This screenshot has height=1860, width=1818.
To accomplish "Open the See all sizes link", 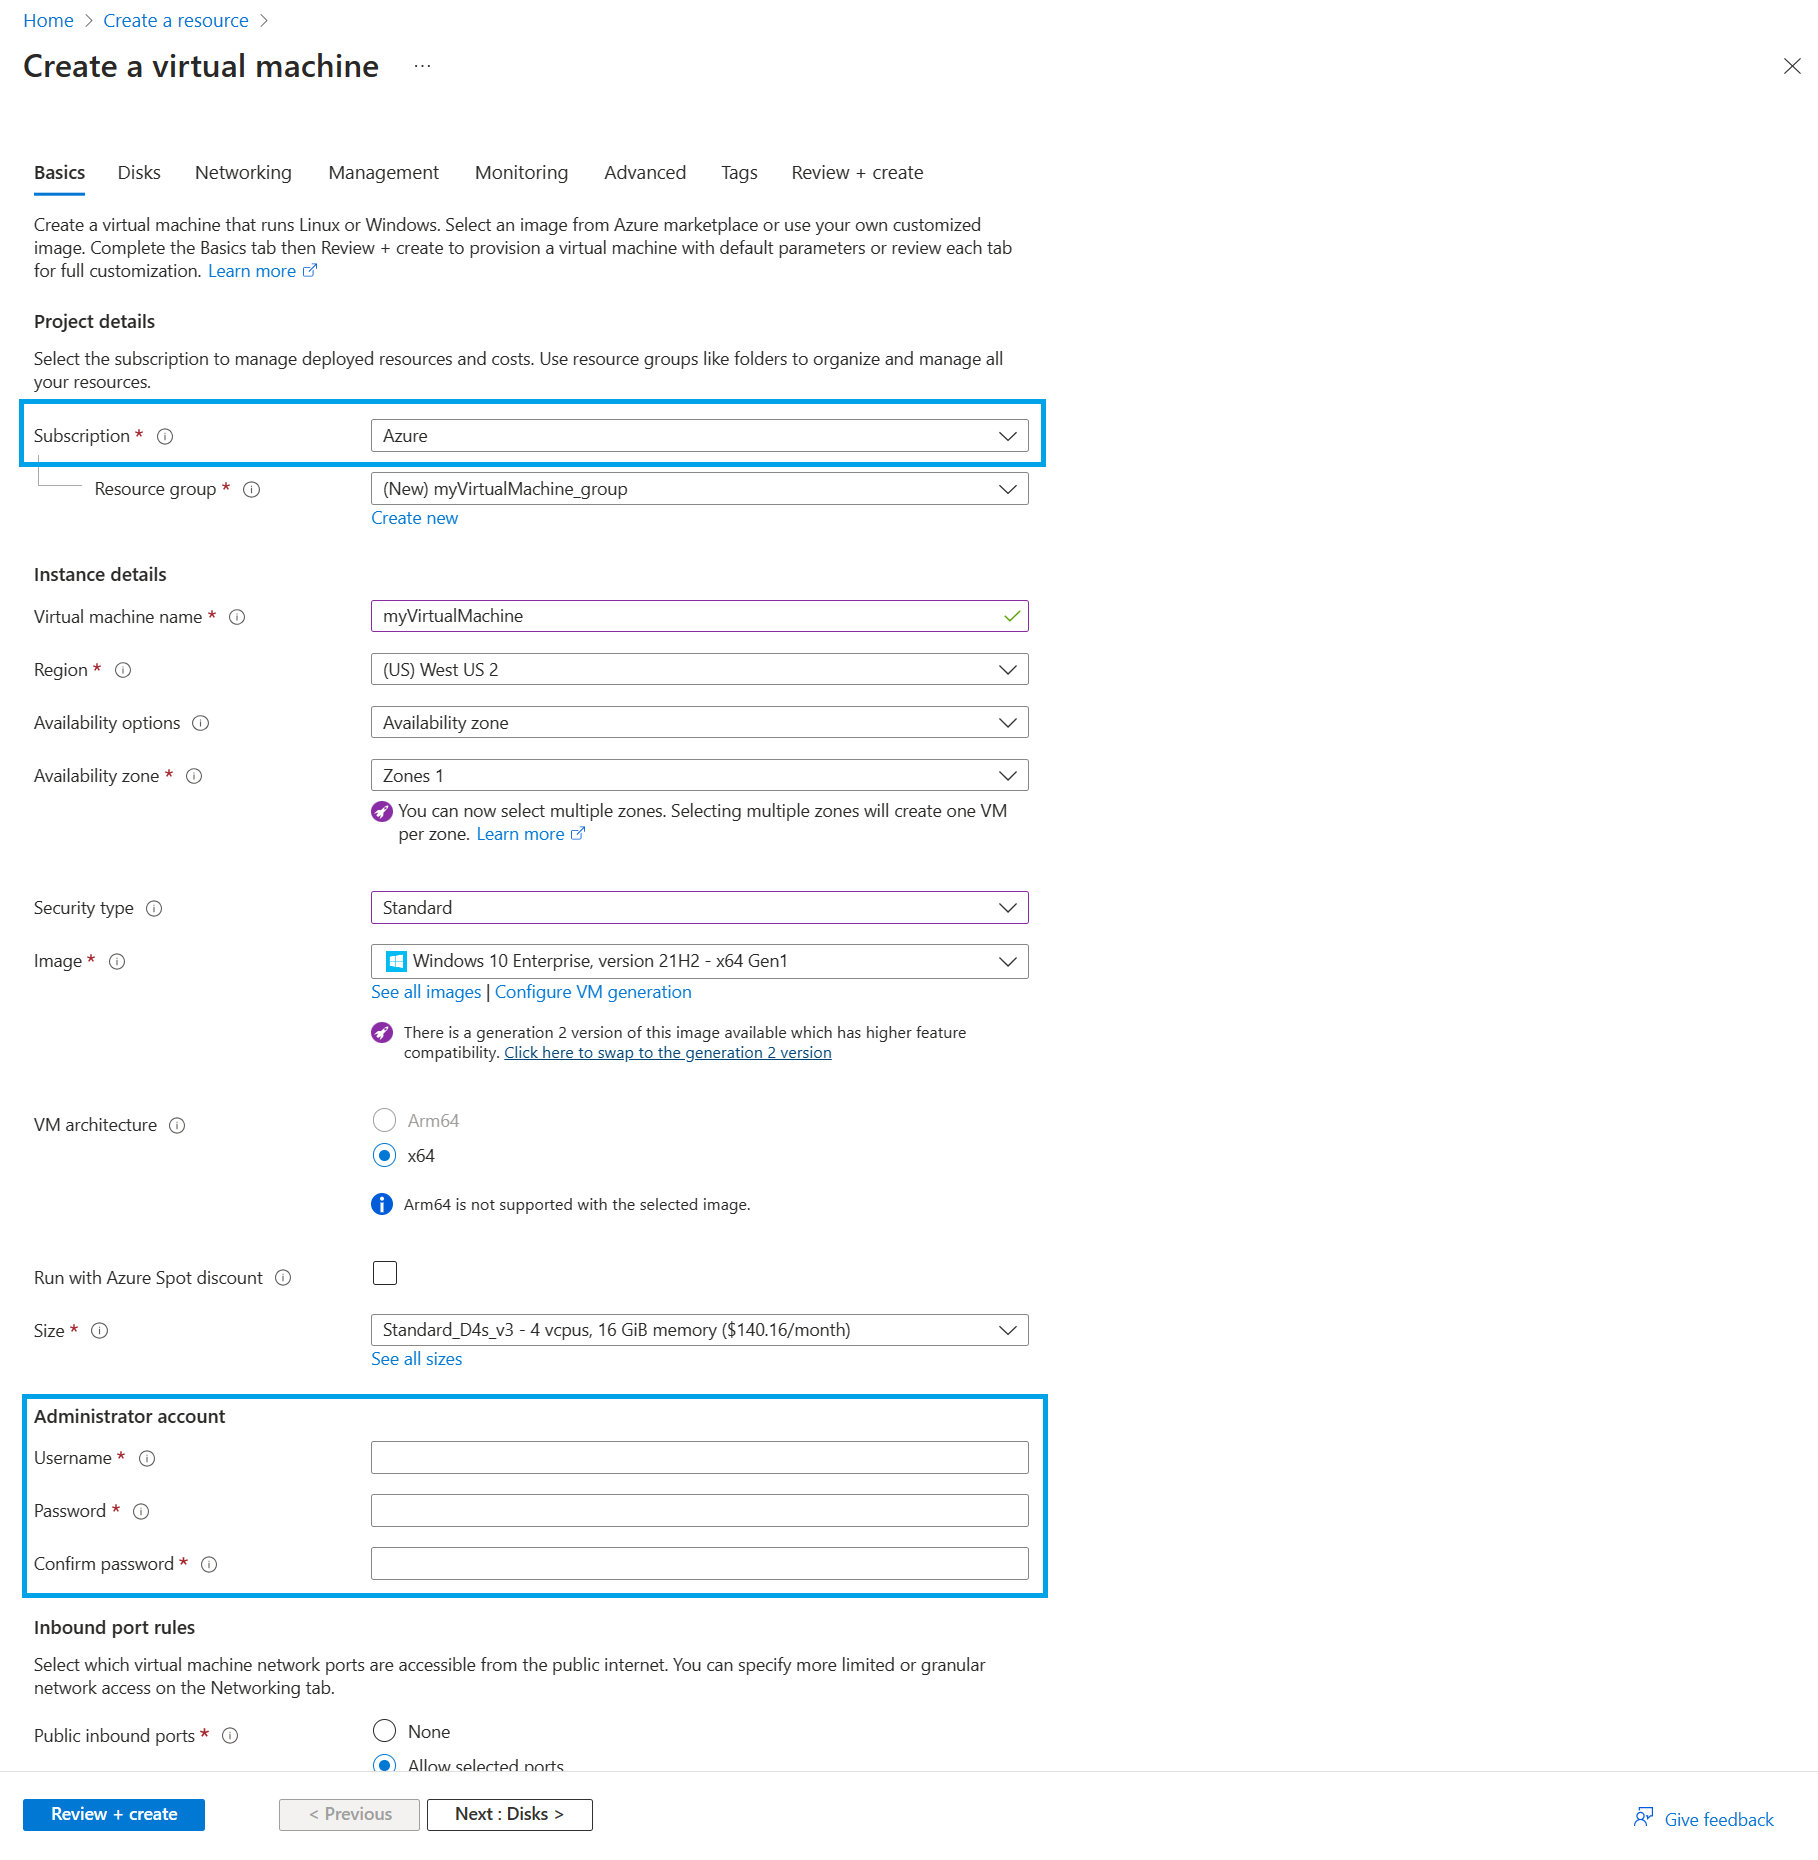I will click(416, 1360).
